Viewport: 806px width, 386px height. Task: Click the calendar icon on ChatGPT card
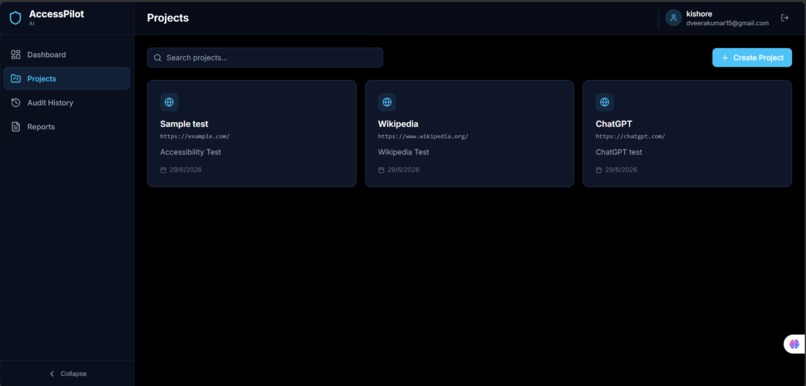click(x=599, y=170)
